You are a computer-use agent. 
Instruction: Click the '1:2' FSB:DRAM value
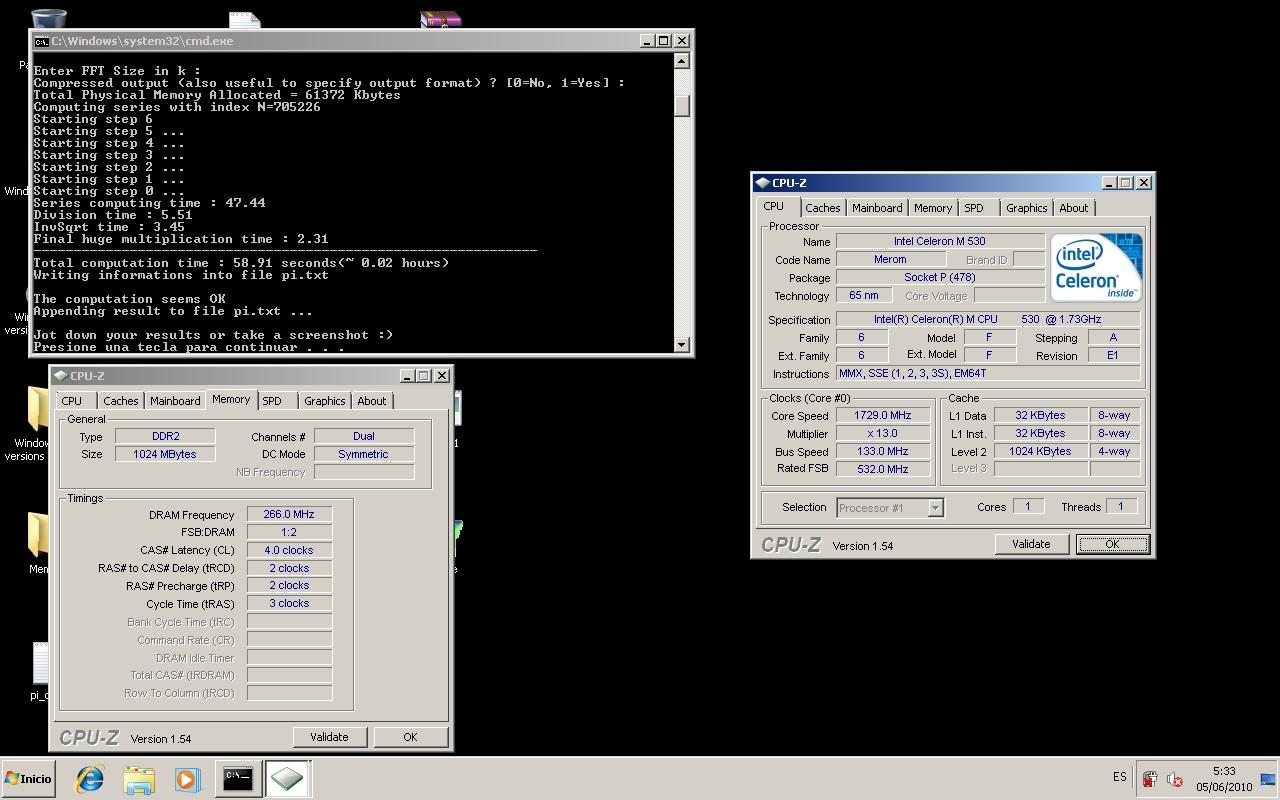click(289, 532)
